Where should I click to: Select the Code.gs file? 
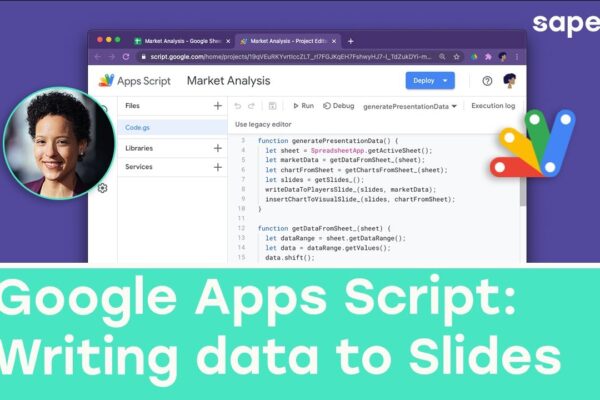pos(172,127)
